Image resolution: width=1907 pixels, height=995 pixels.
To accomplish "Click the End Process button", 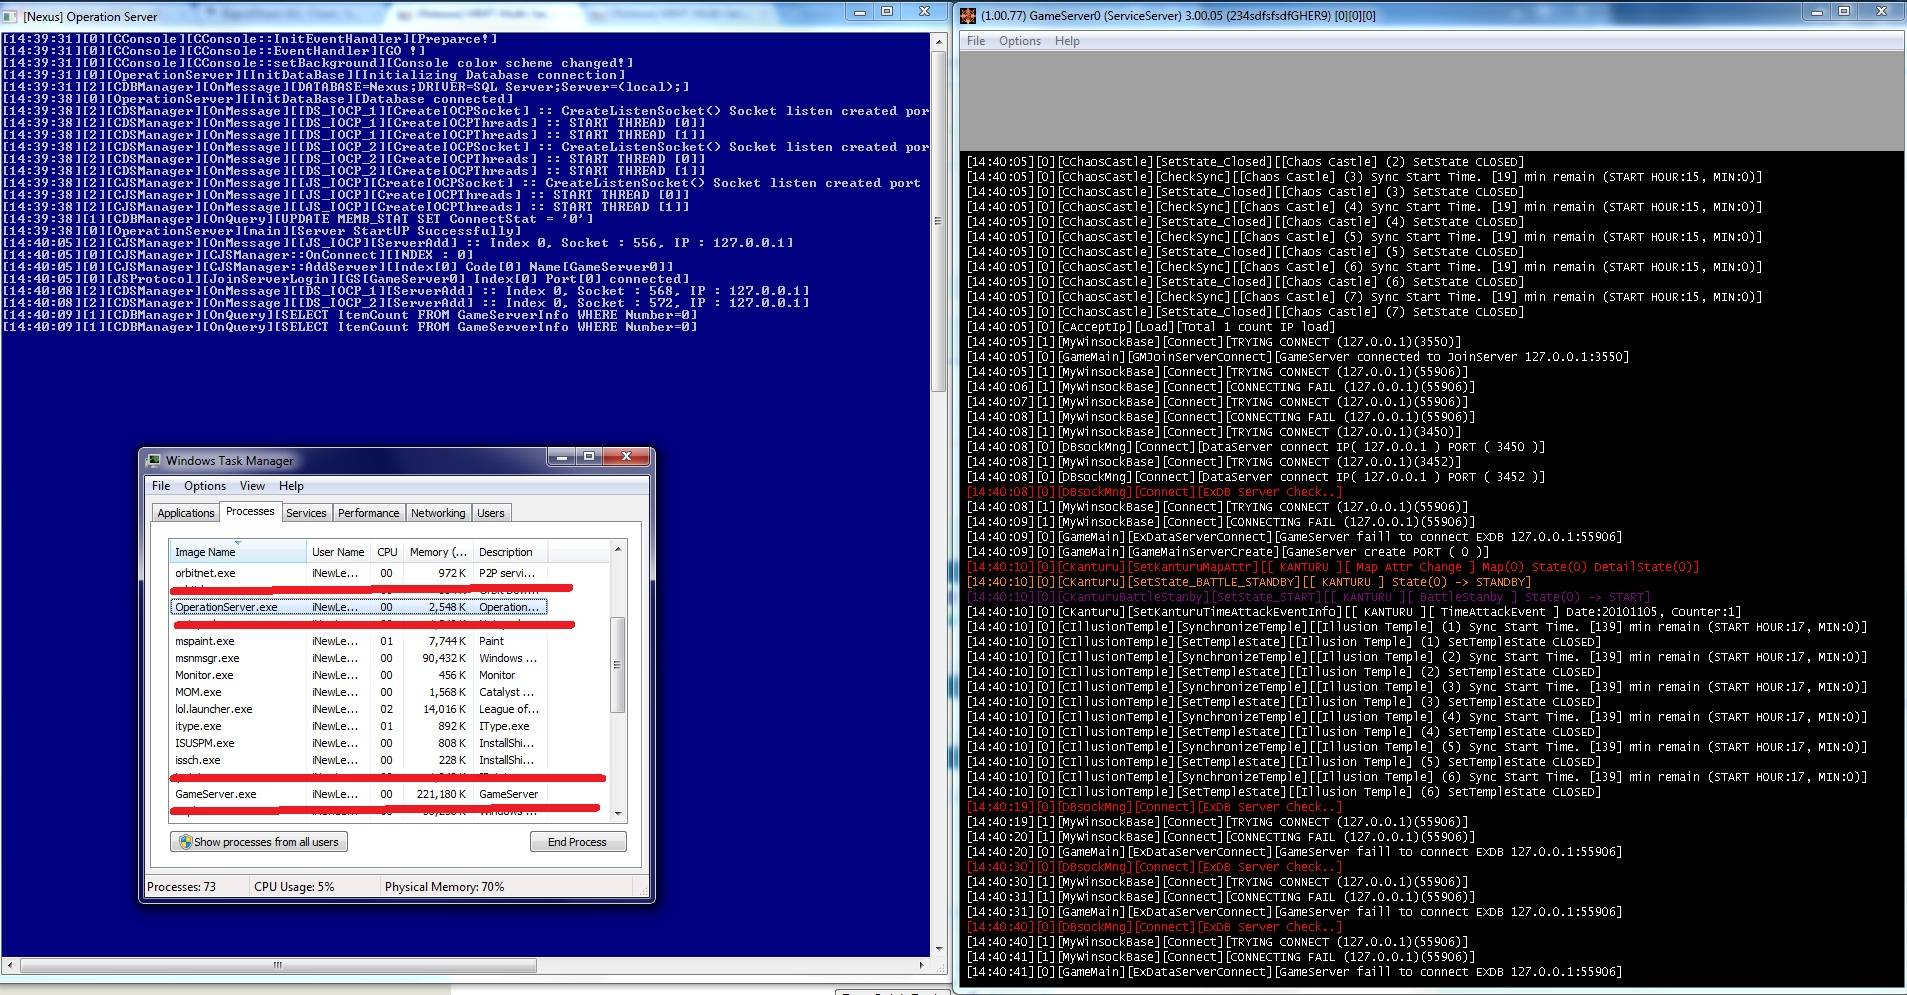I will coord(578,842).
